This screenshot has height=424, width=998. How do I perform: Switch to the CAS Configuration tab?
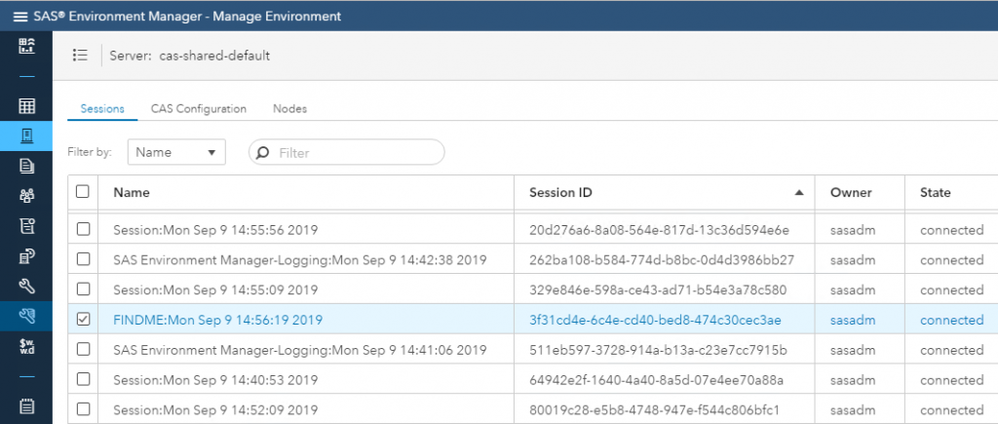198,109
